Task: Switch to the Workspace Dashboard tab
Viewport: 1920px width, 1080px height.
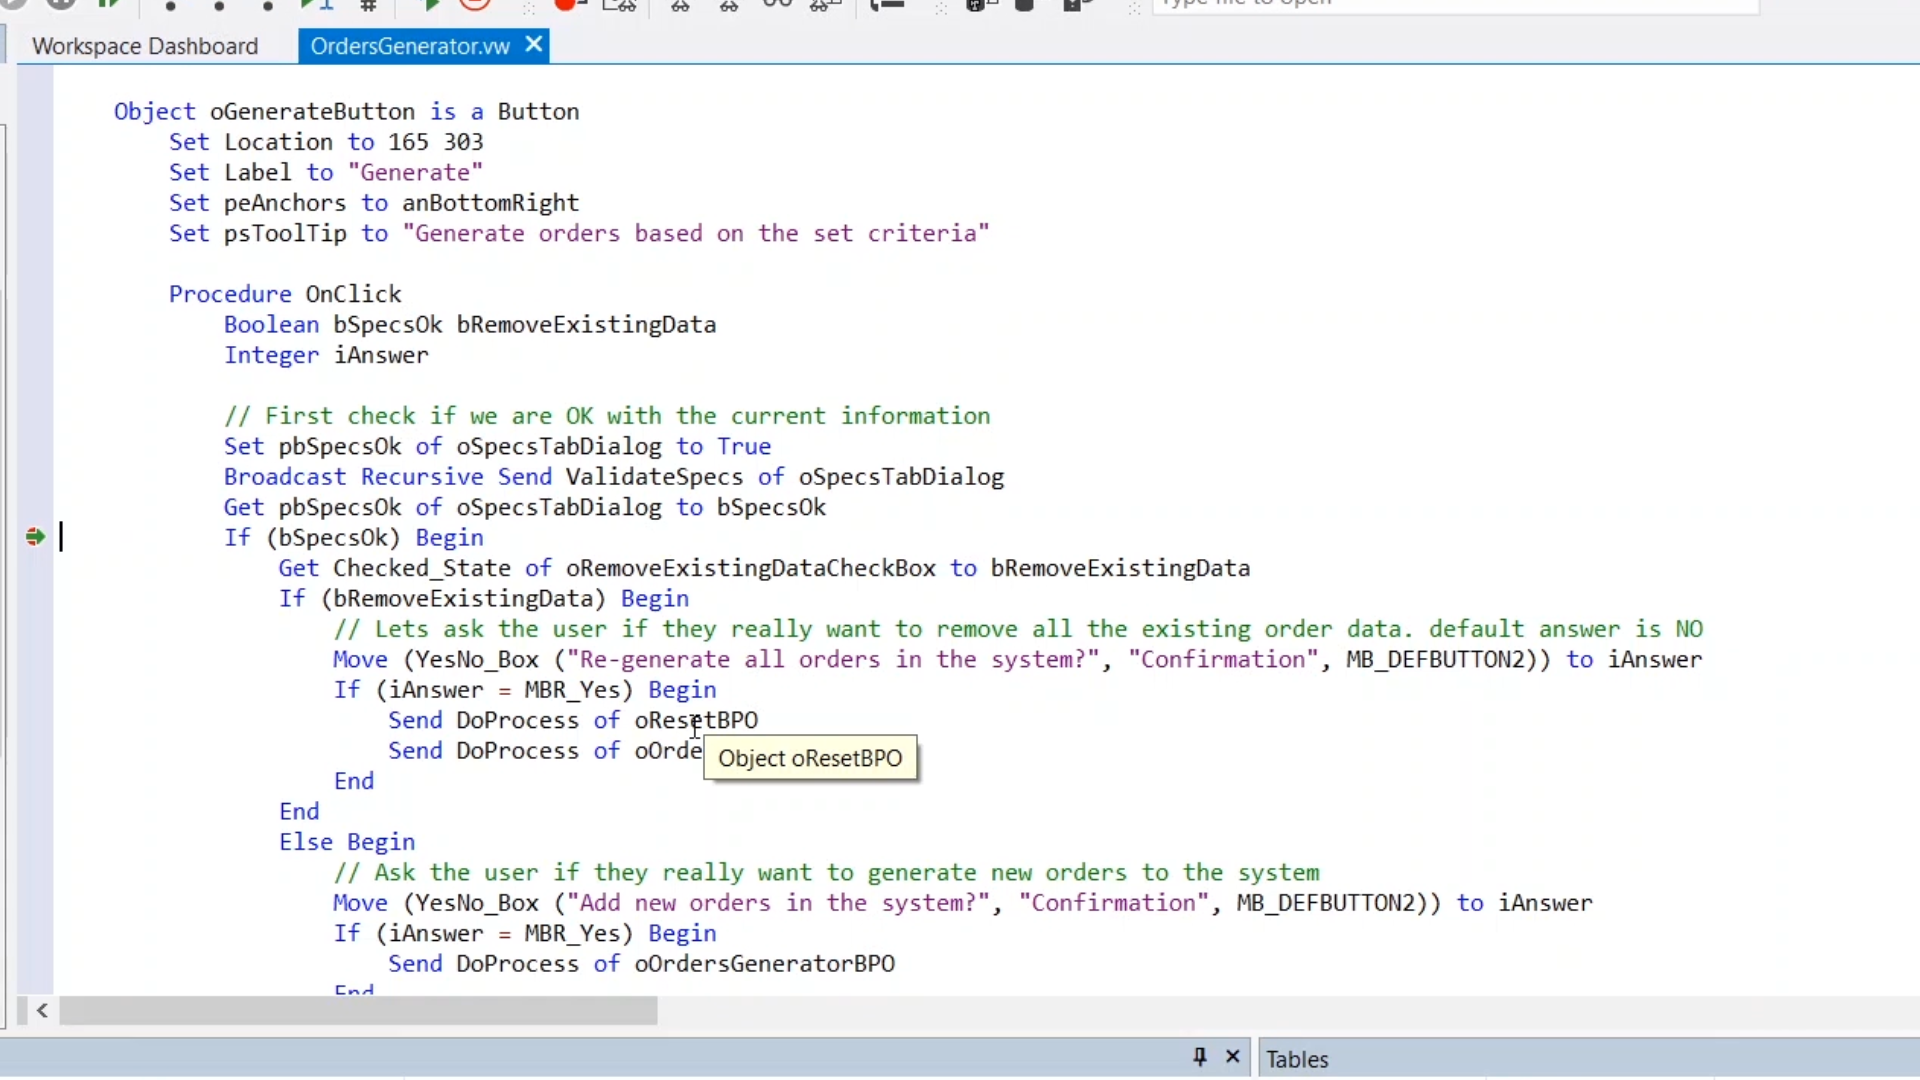Action: coord(145,46)
